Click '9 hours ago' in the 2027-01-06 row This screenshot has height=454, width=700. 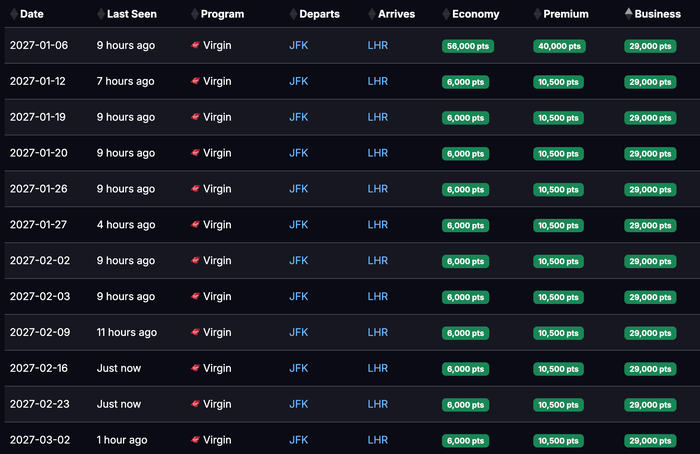[x=126, y=46]
